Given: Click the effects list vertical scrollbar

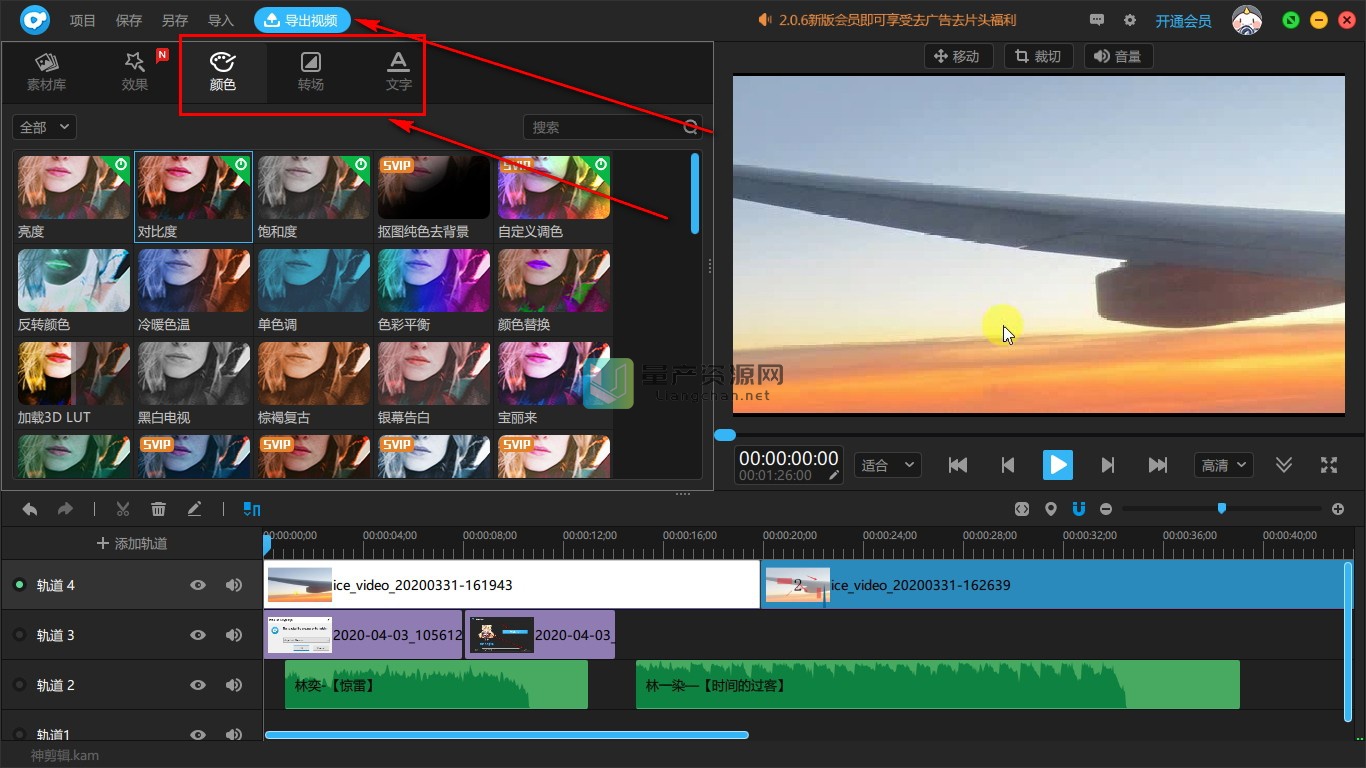Looking at the screenshot, I should click(x=695, y=193).
